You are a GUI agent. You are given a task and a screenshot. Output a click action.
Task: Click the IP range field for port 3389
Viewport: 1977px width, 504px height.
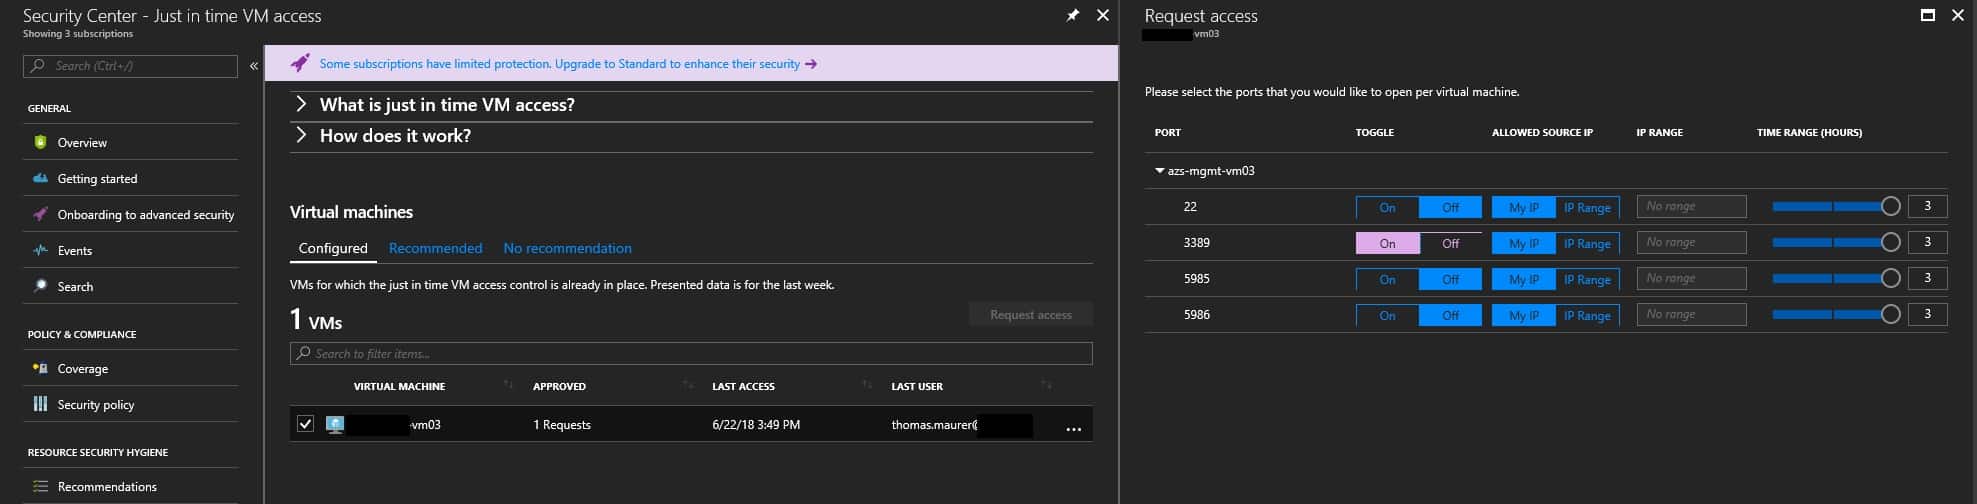tap(1691, 242)
